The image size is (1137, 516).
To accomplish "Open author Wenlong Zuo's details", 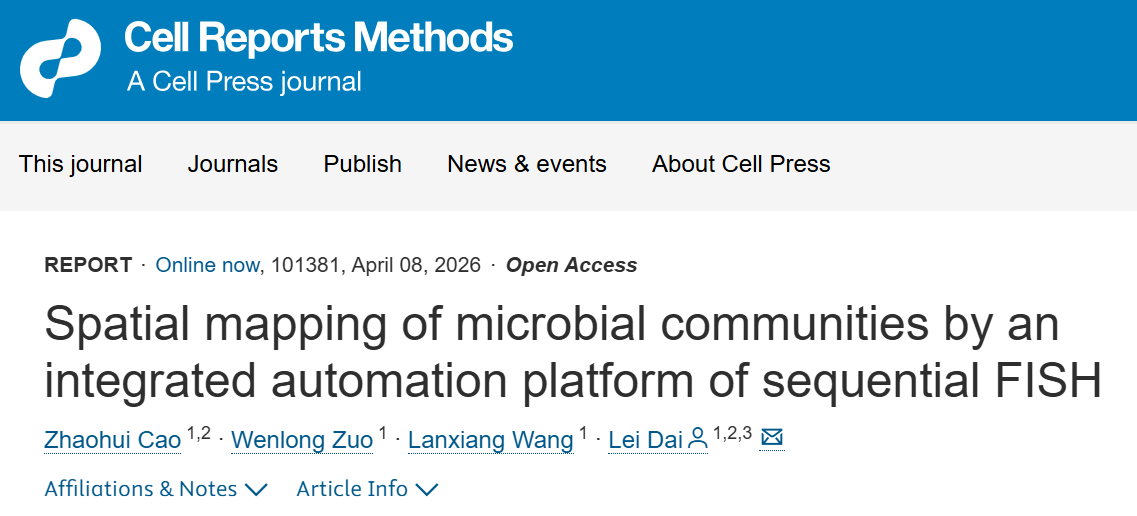I will 302,439.
